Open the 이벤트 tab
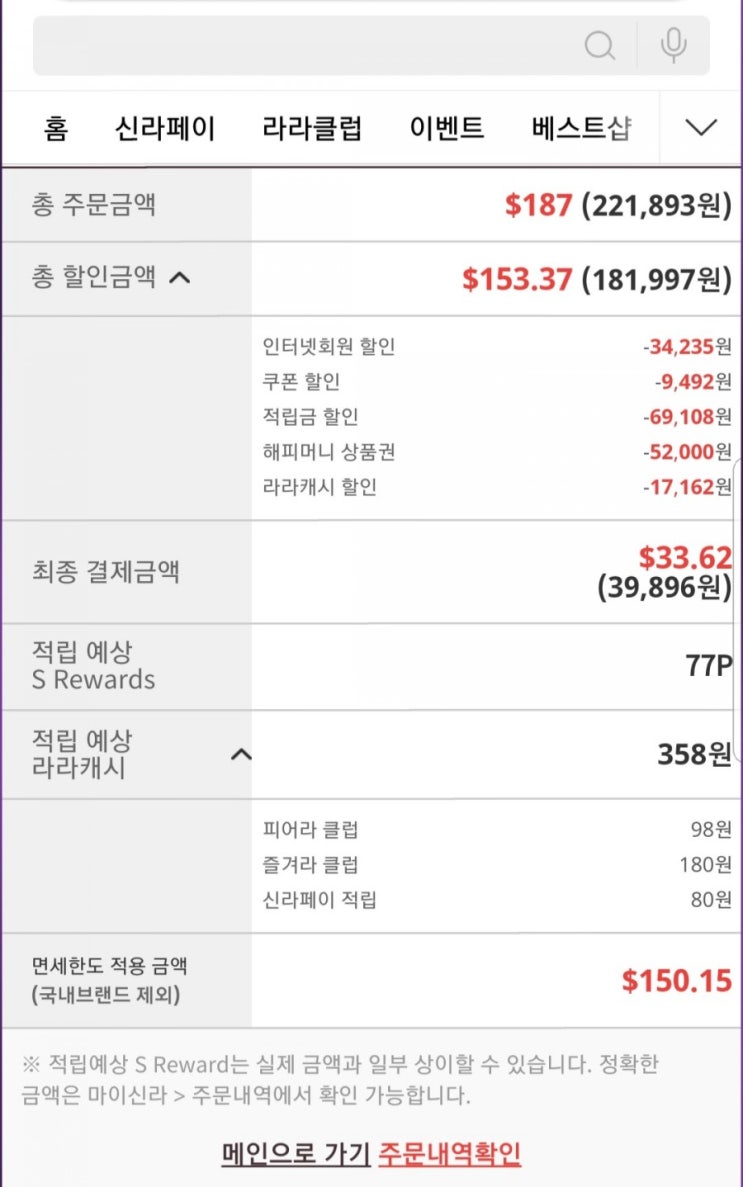The width and height of the screenshot is (743, 1187). (x=447, y=128)
